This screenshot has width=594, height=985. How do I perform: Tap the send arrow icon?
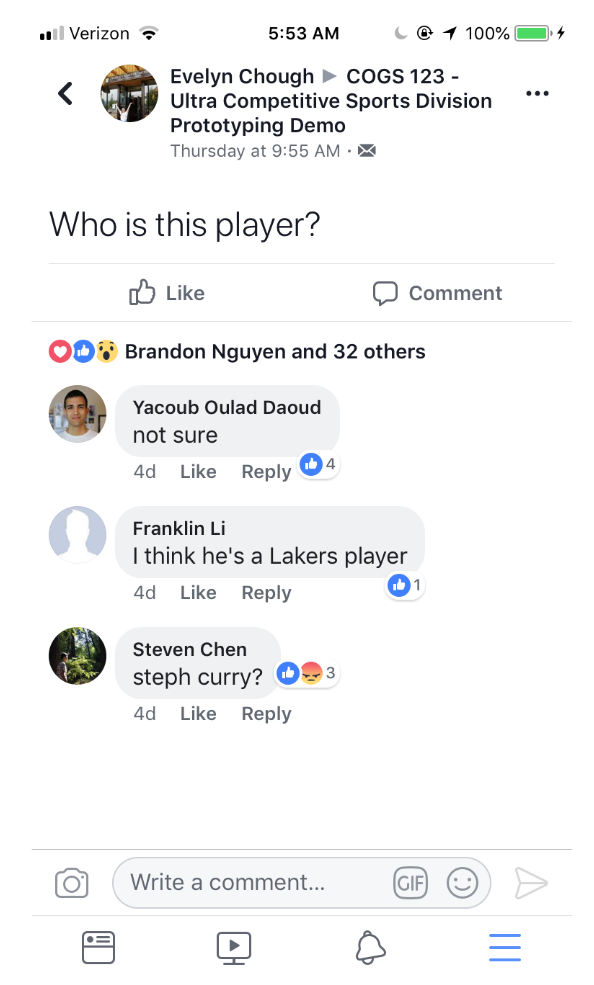click(531, 883)
